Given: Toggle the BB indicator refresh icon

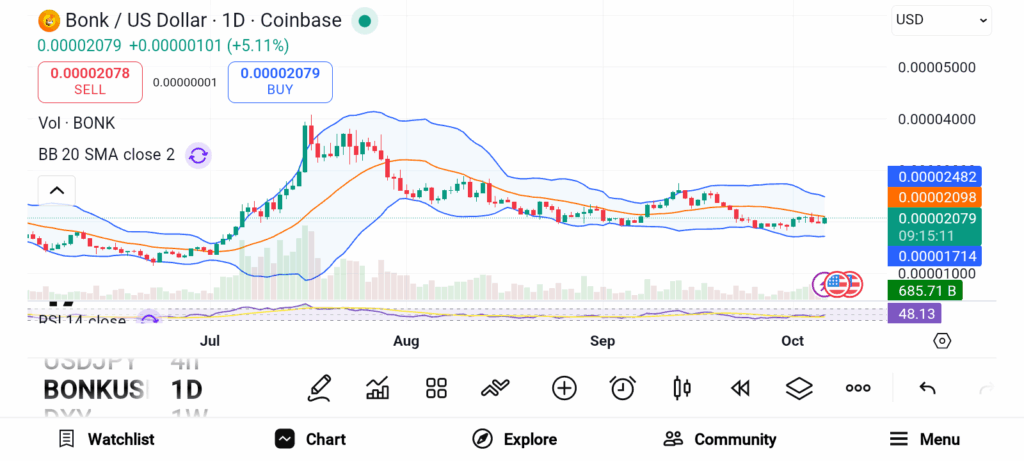Looking at the screenshot, I should (x=198, y=155).
